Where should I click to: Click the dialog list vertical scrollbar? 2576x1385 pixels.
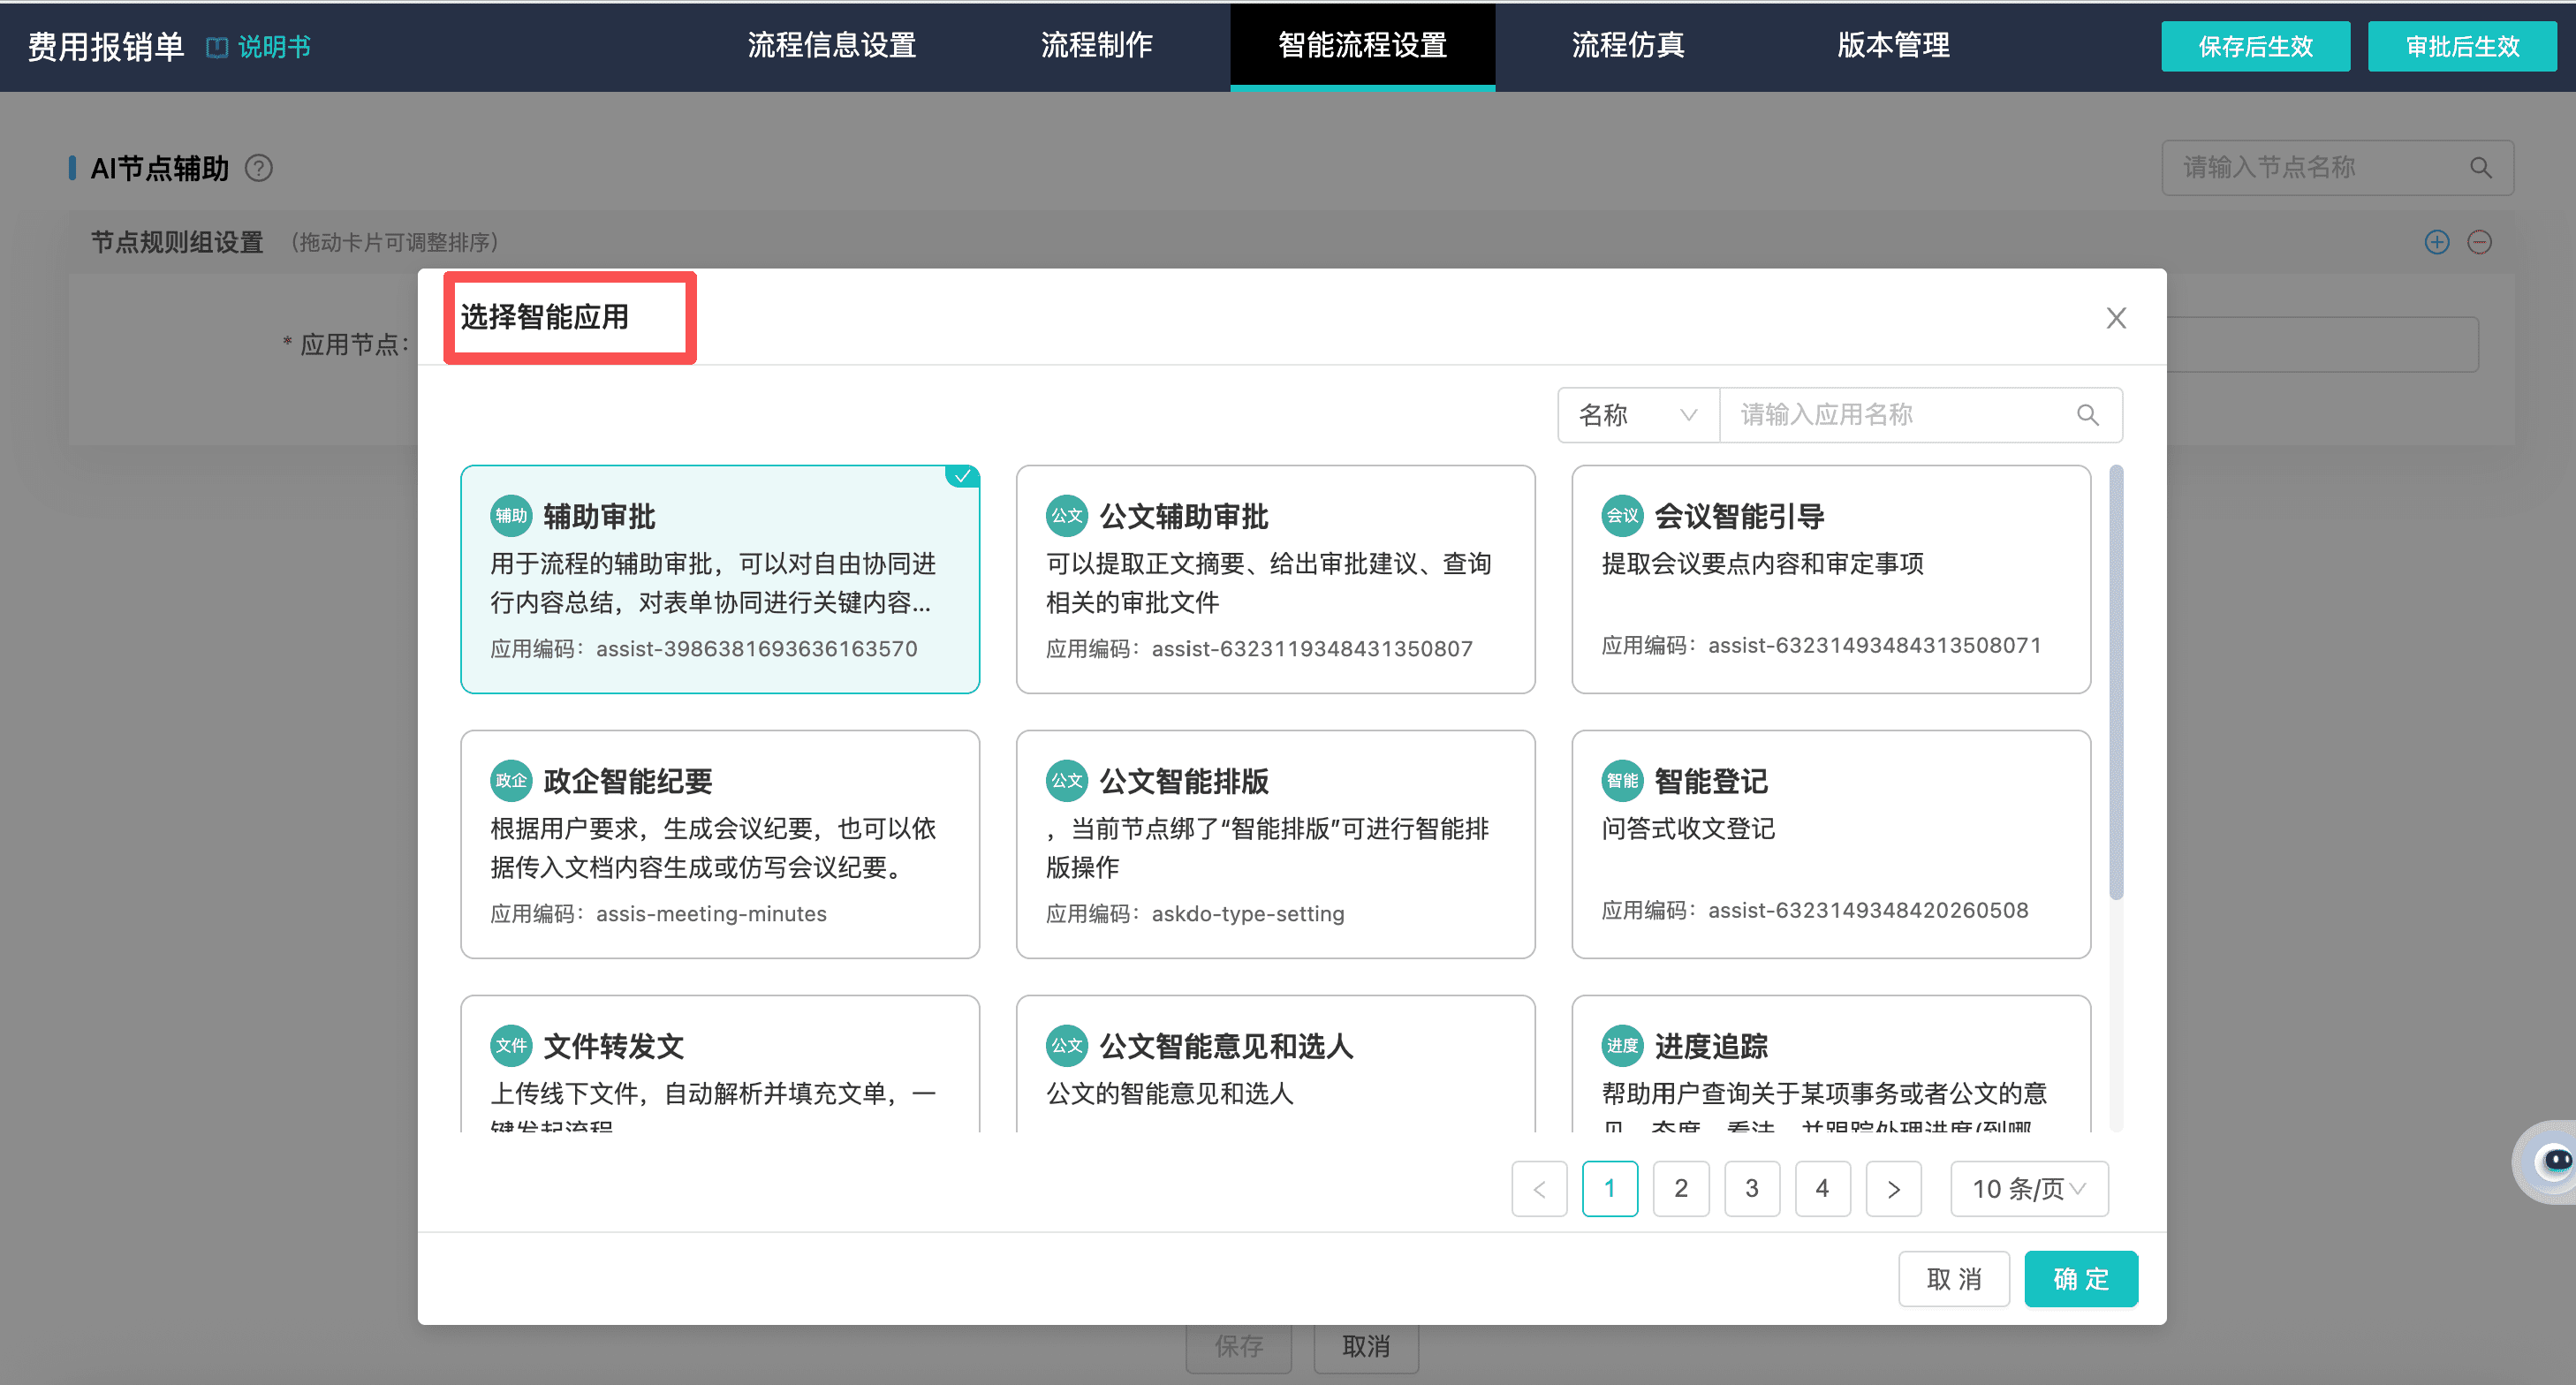pos(2116,683)
